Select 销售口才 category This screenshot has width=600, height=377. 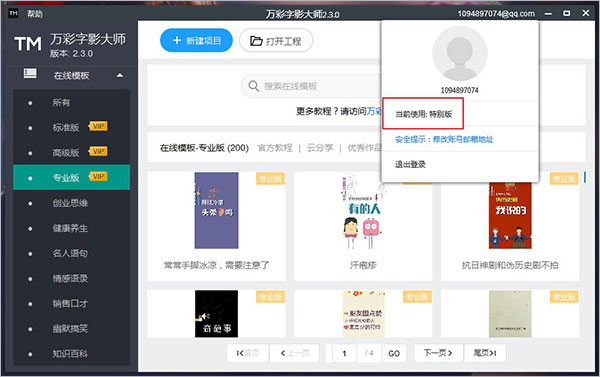[72, 304]
